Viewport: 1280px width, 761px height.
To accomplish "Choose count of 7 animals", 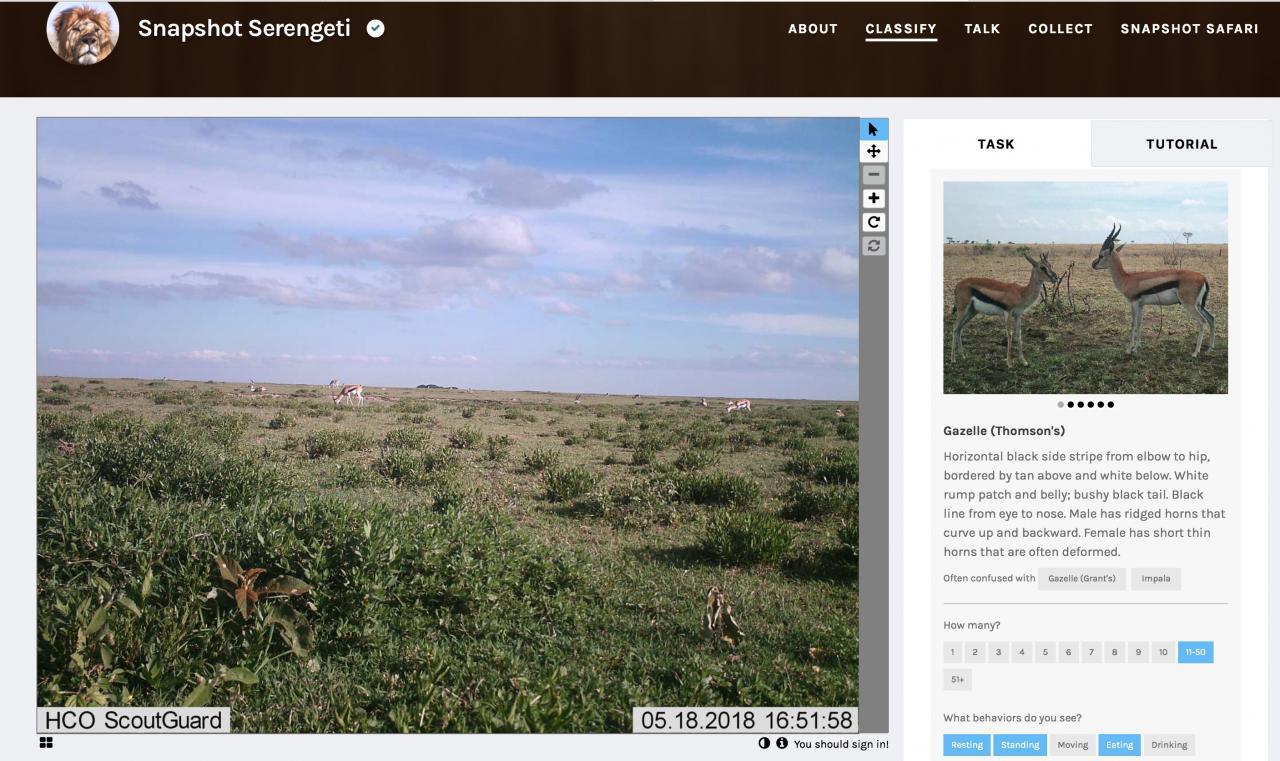I will coord(1091,653).
